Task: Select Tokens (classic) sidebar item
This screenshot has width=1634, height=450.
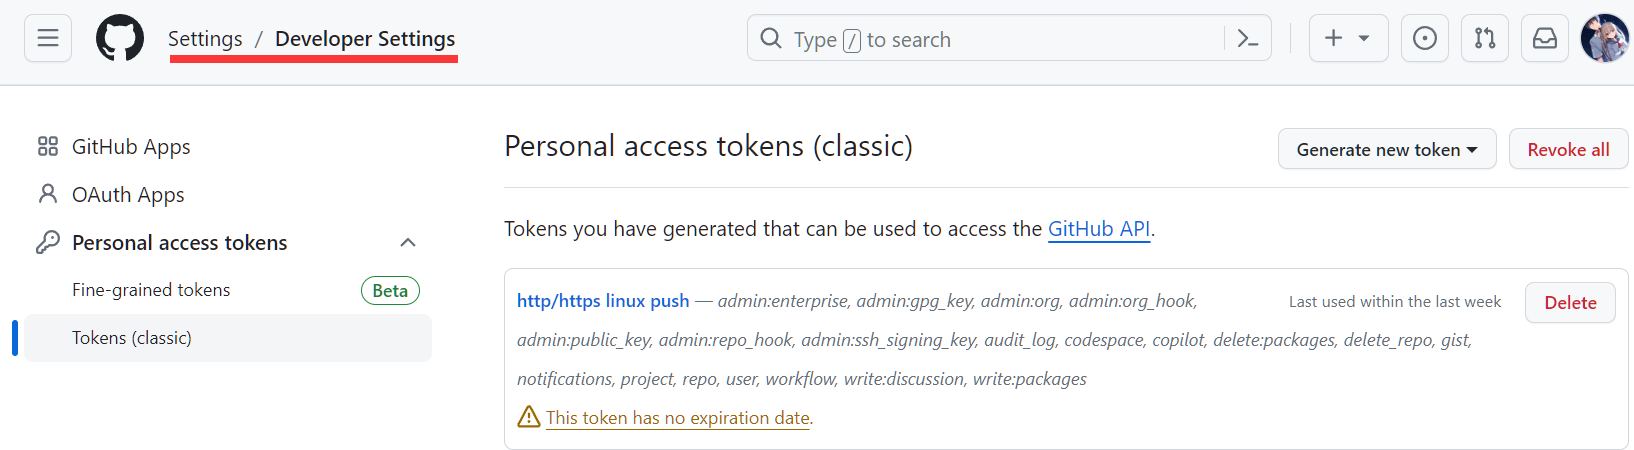Action: click(x=132, y=338)
